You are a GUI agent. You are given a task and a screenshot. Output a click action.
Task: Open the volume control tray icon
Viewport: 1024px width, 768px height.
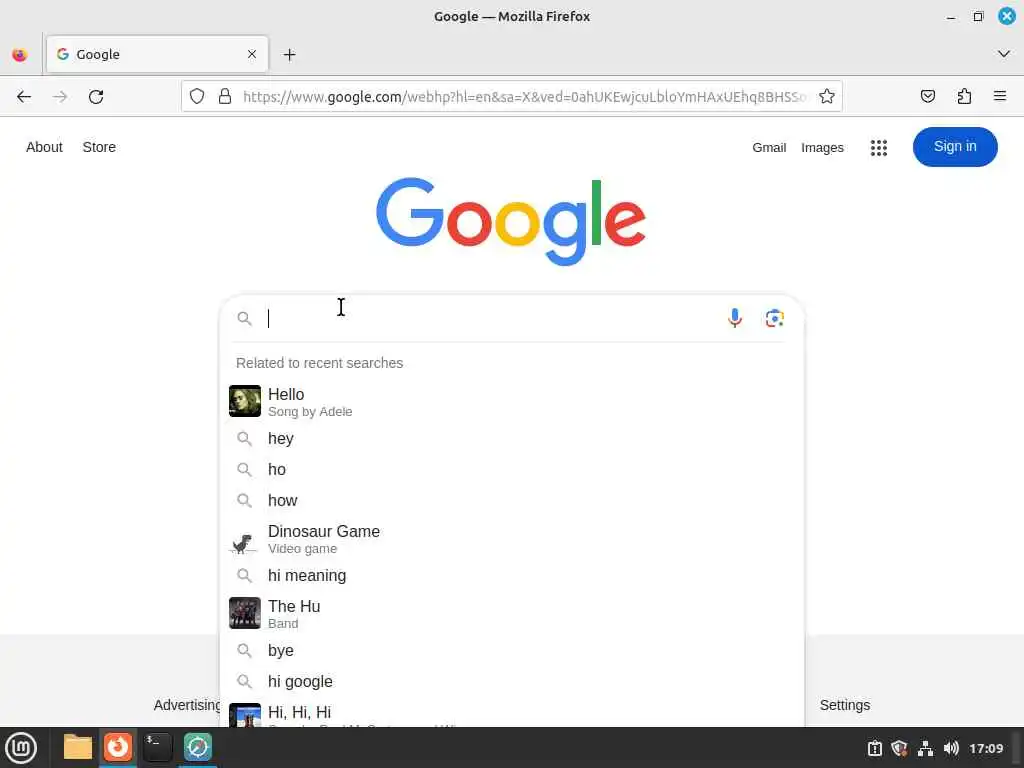pos(951,748)
